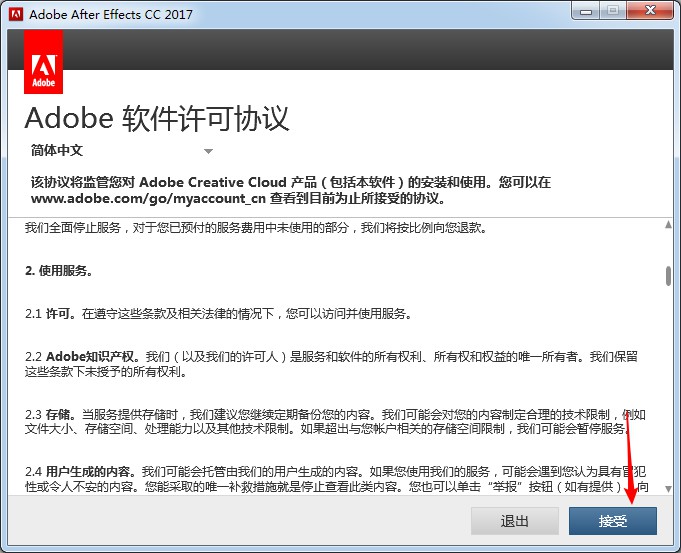Viewport: 681px width, 553px height.
Task: Click the red Adobe logo
Action: click(43, 62)
